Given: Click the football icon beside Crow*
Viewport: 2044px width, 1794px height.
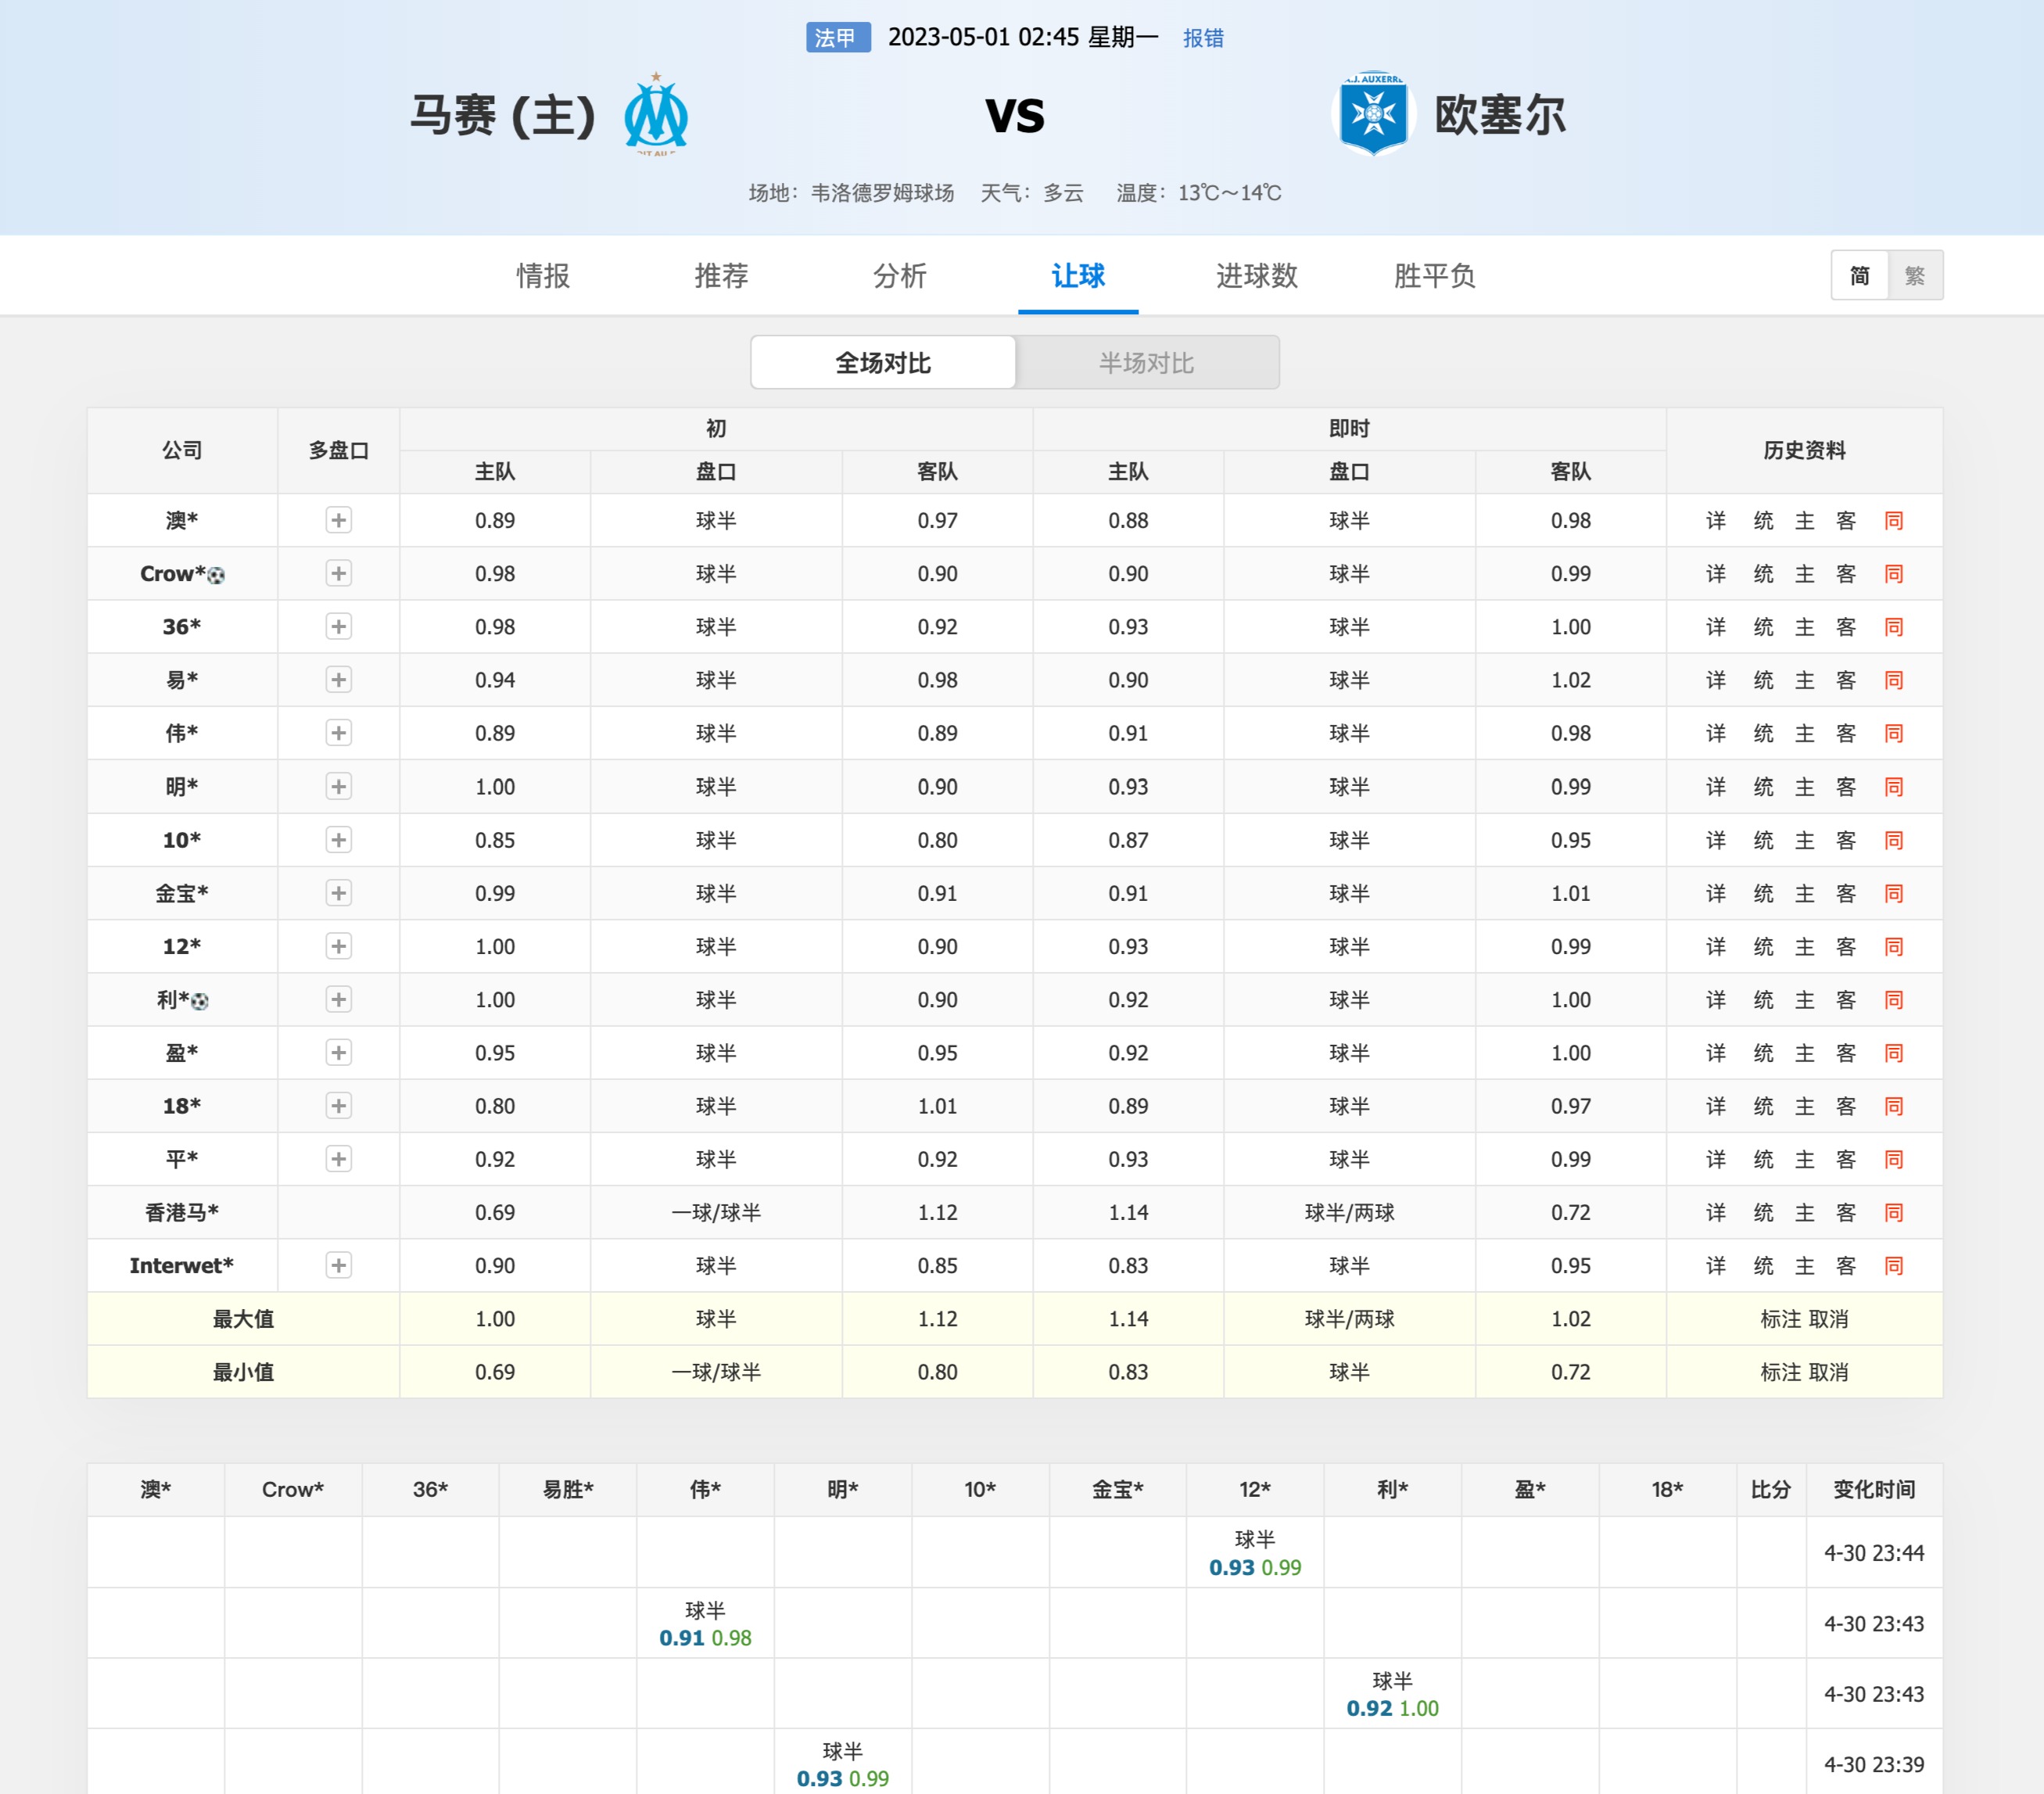Looking at the screenshot, I should pyautogui.click(x=216, y=575).
